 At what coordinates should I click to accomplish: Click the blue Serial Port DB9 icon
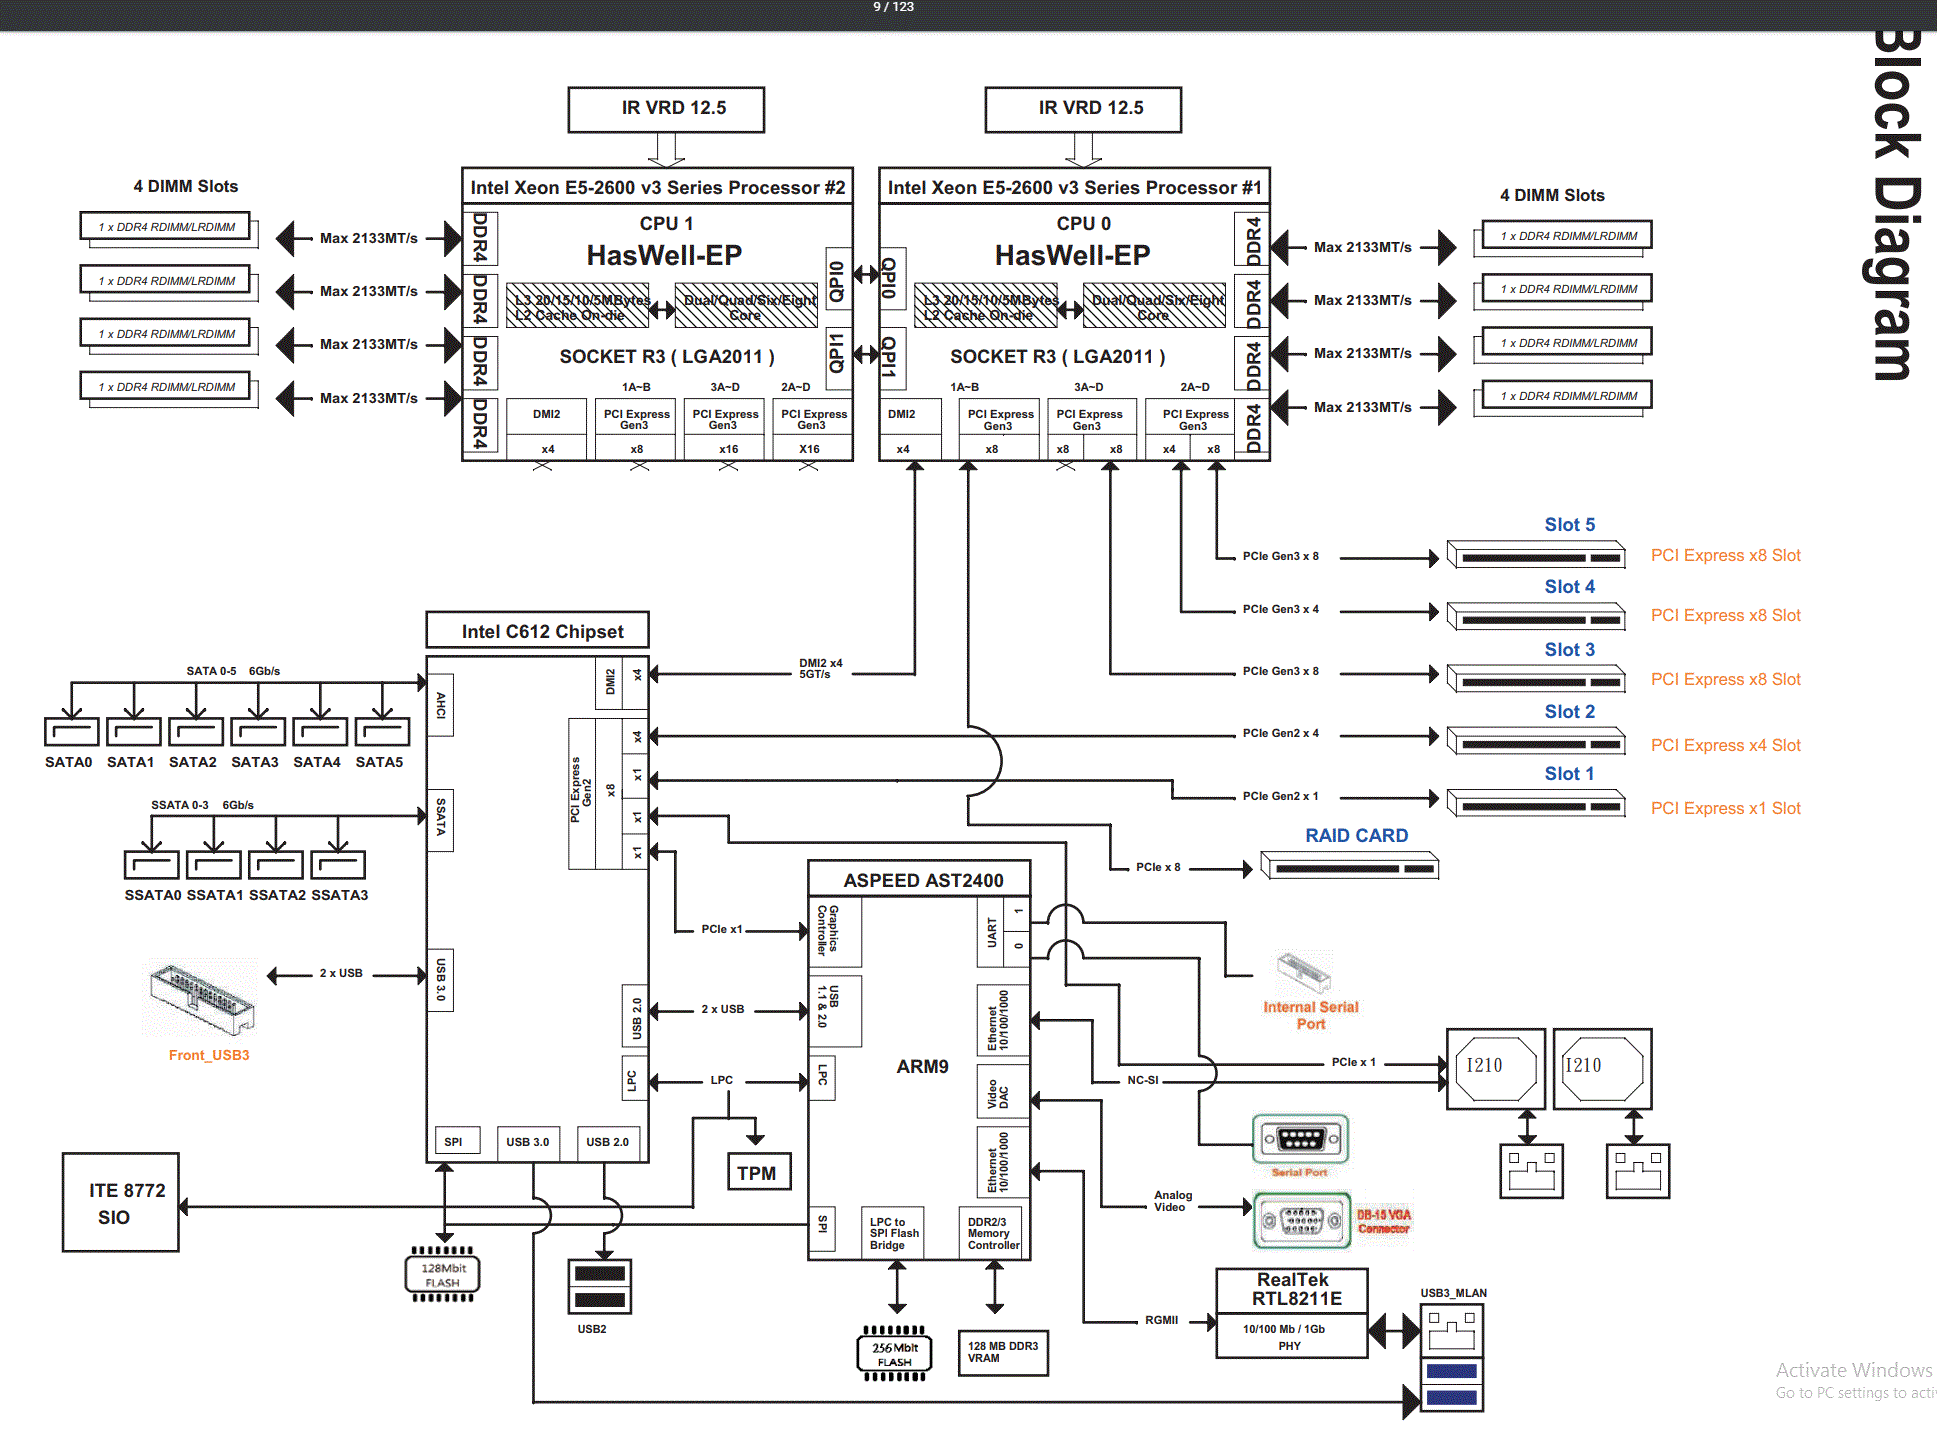point(1301,1138)
